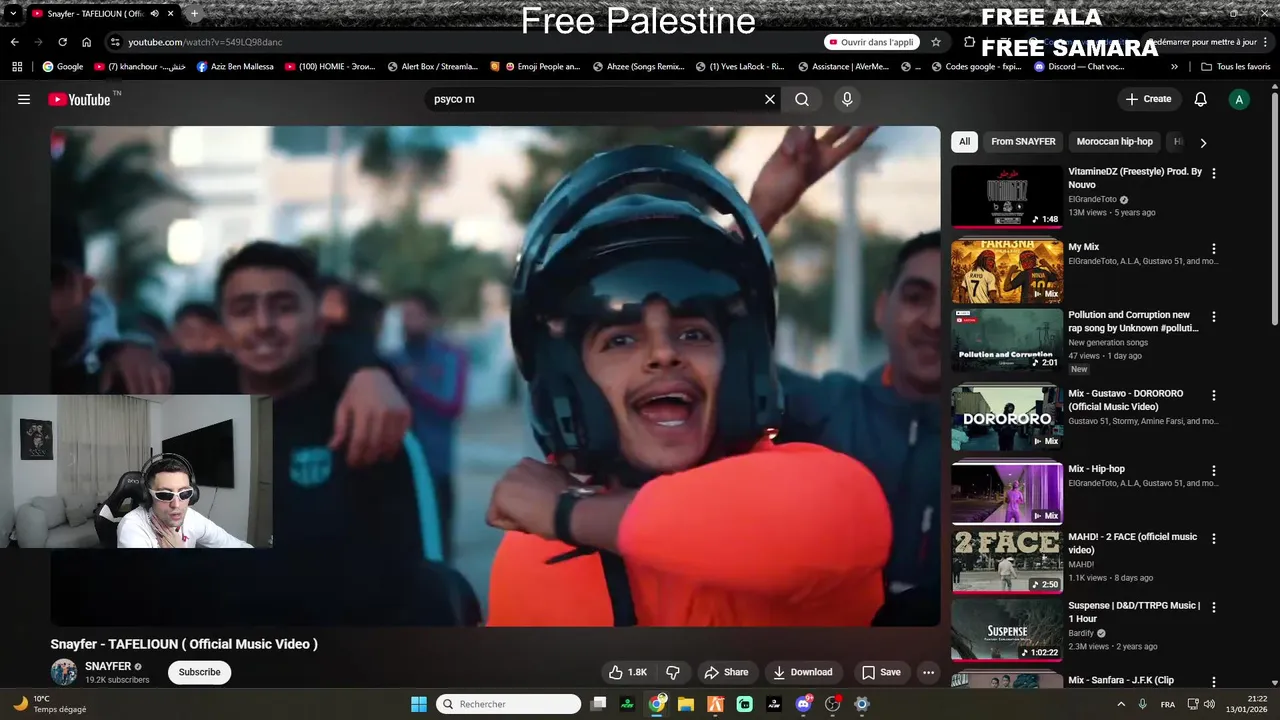This screenshot has width=1280, height=720.
Task: Open Aziz Ben Mallessa bookmark
Action: click(x=235, y=67)
